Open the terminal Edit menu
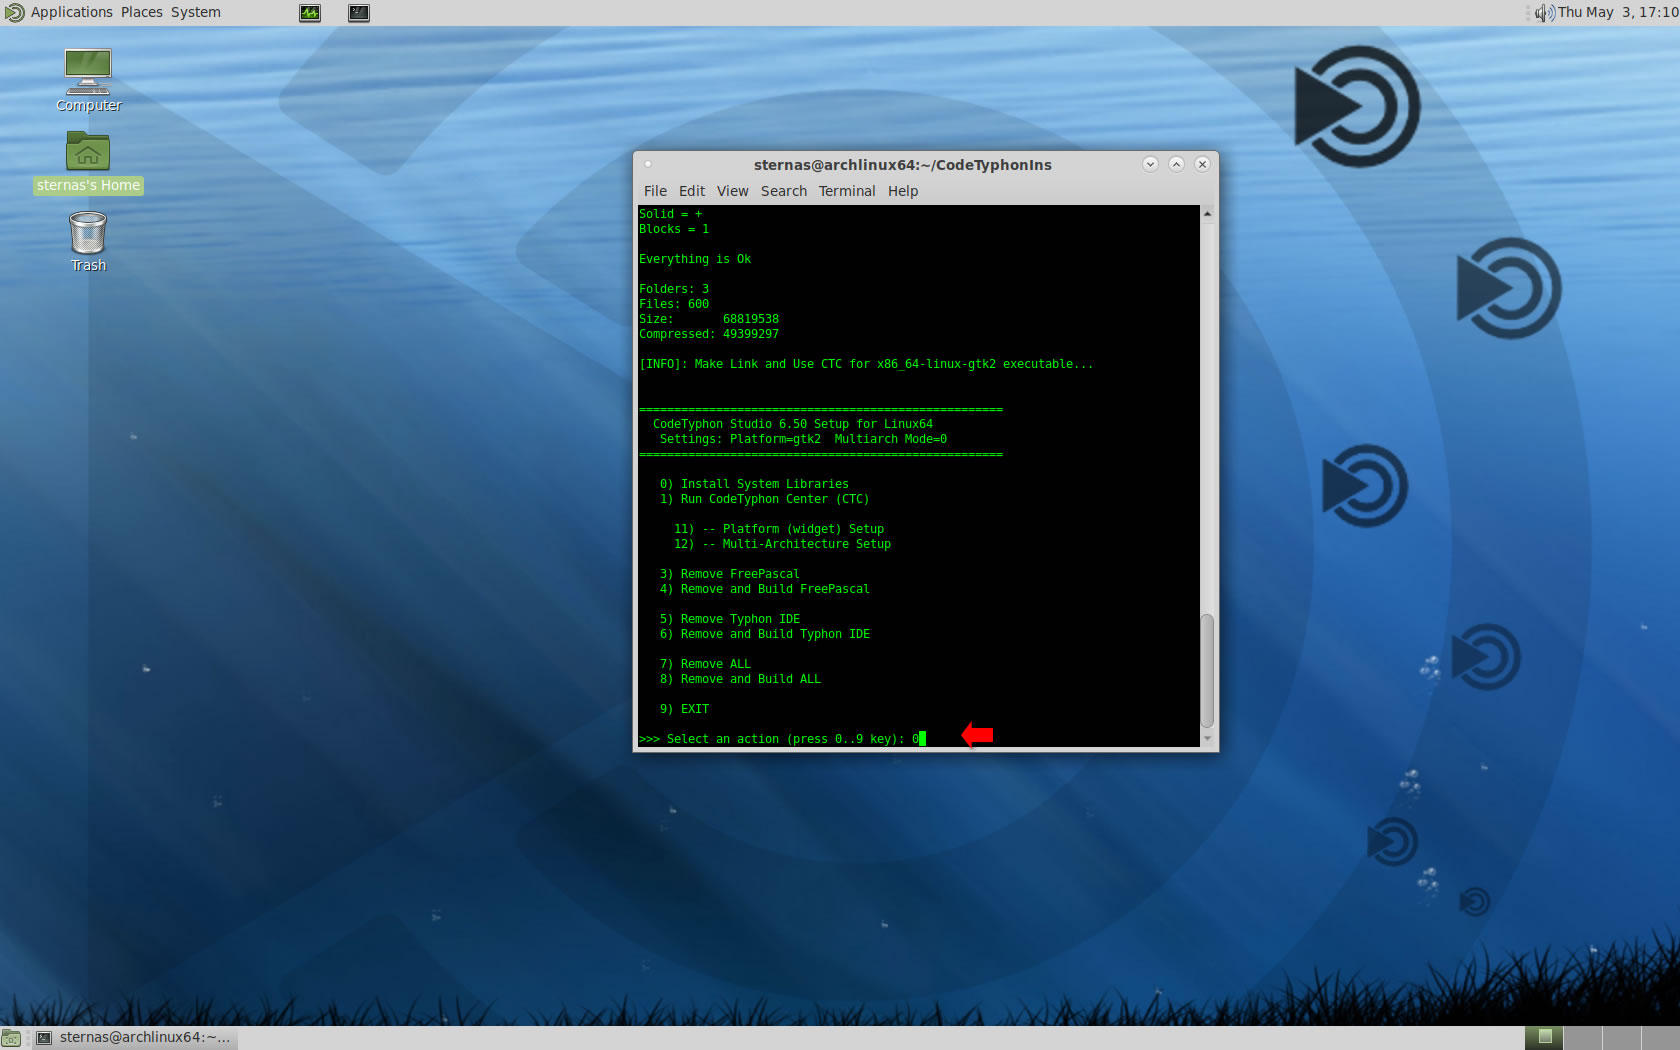 click(692, 191)
